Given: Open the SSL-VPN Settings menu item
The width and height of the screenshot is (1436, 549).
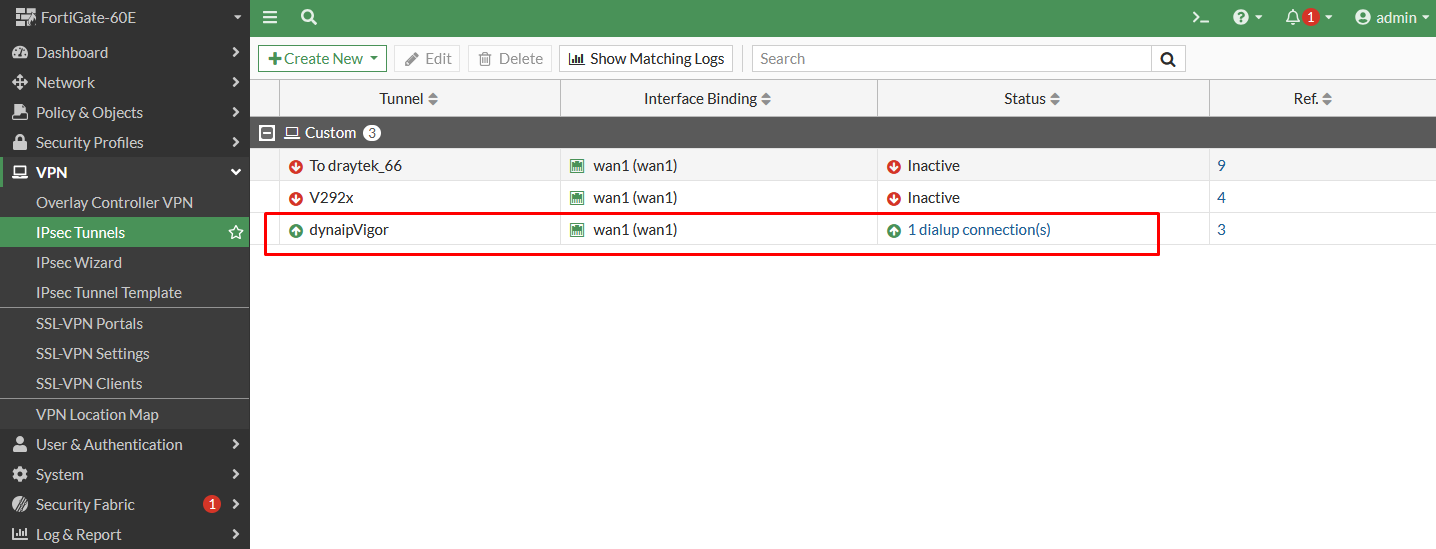Looking at the screenshot, I should (x=92, y=354).
